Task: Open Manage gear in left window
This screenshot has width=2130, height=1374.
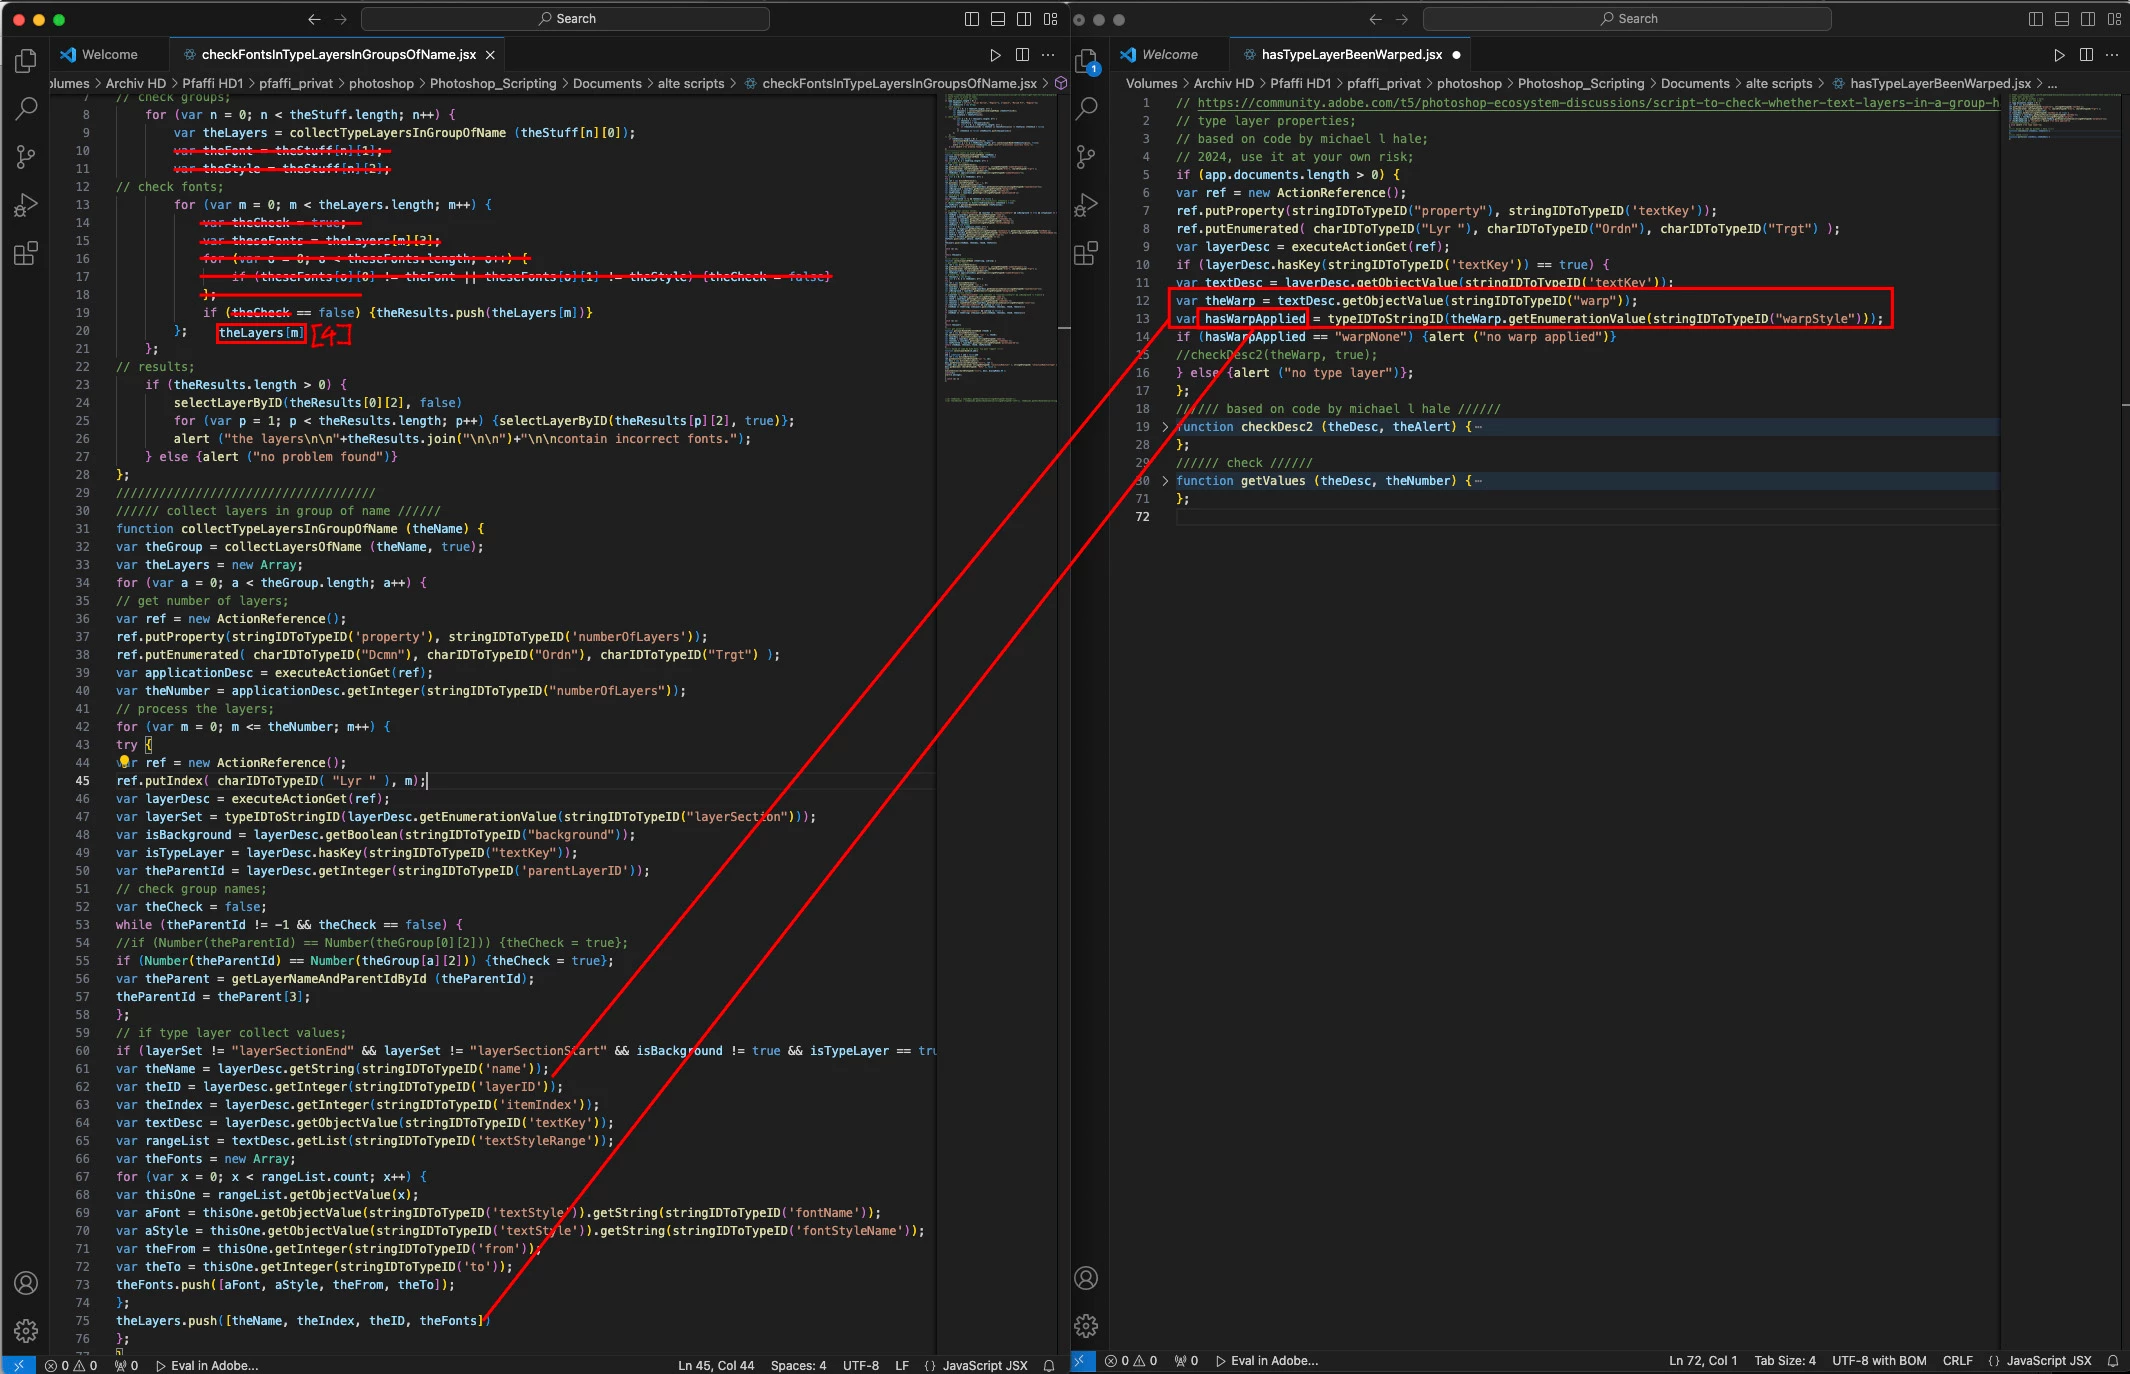Action: coord(26,1330)
